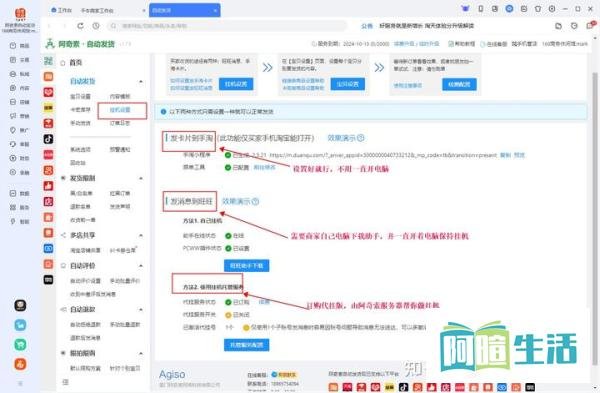Click the question-mark icon after 发消息到旺旺 效果演示
Viewport: 600px width, 393px height.
tap(255, 201)
